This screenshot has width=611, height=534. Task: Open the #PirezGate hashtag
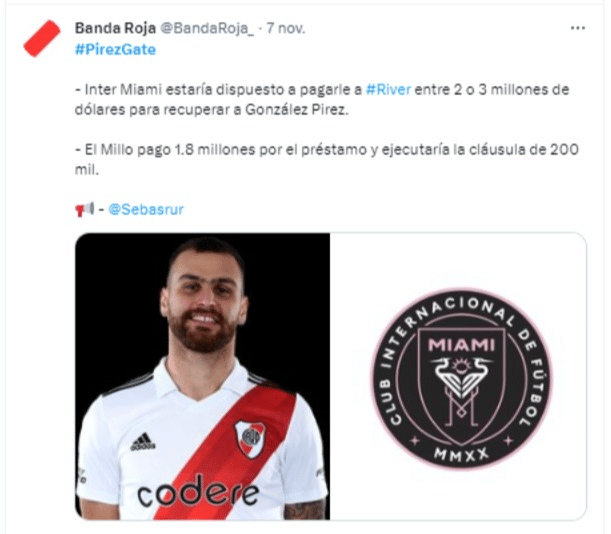(x=115, y=50)
